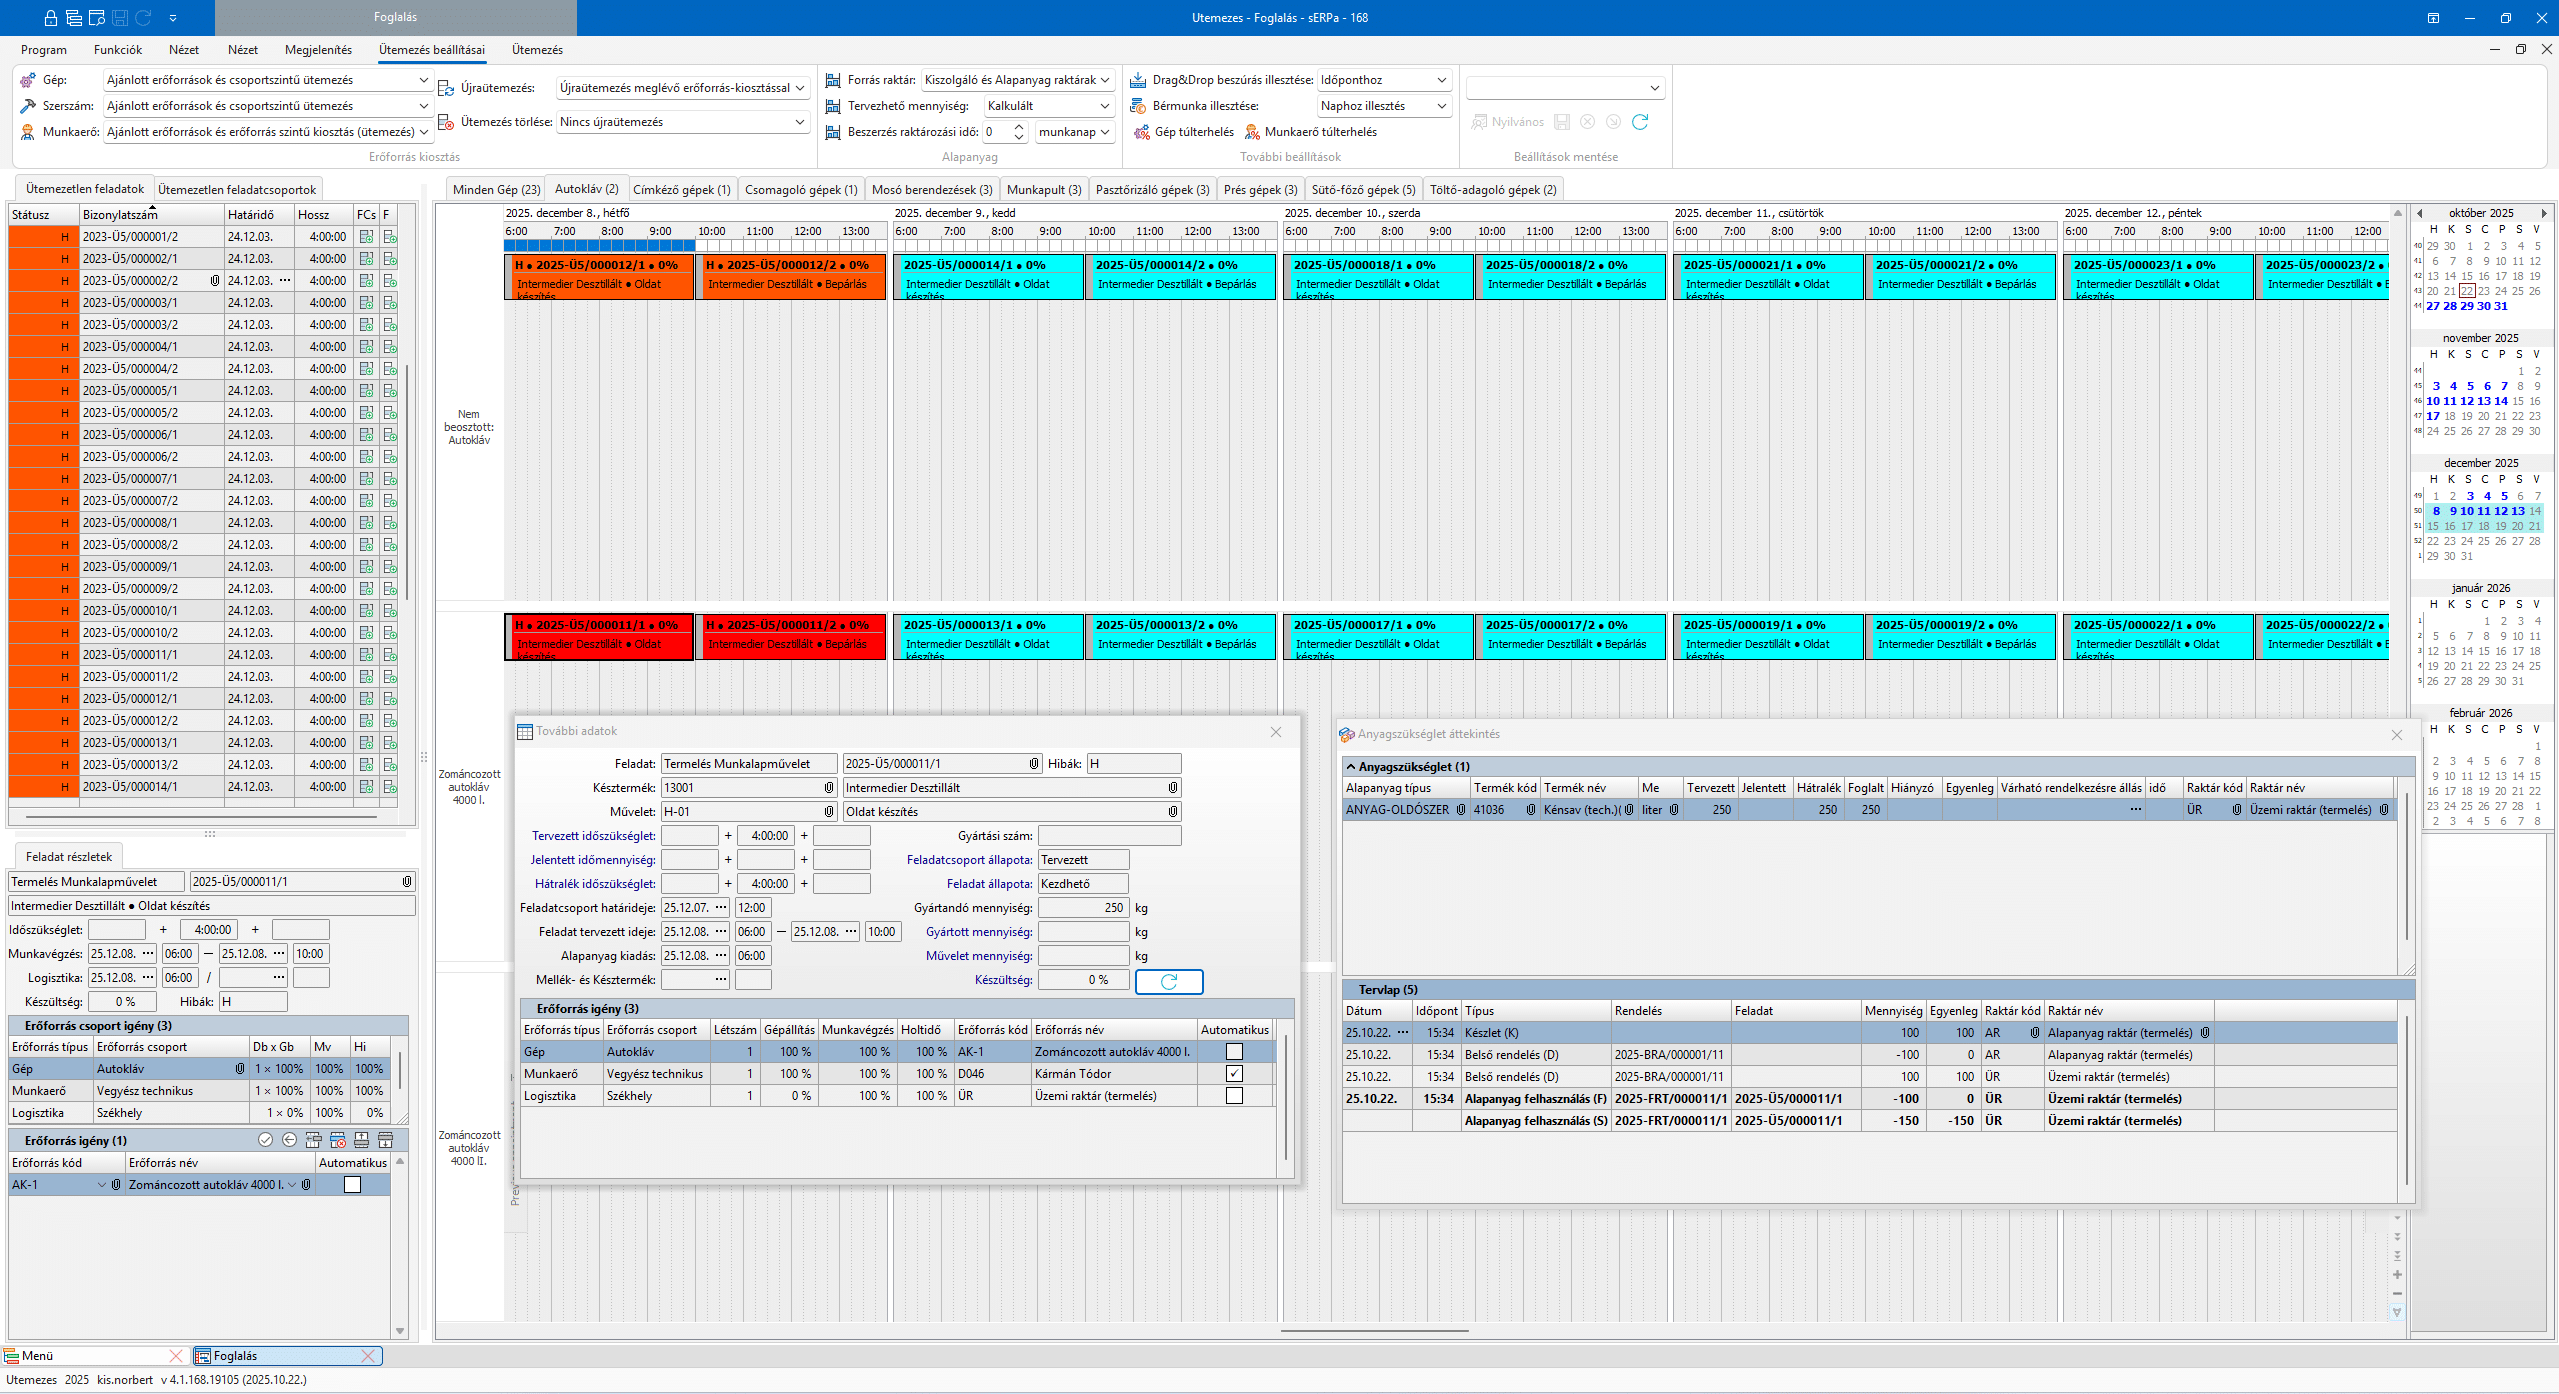Click Gép túlterhelés overload icon

click(1141, 132)
